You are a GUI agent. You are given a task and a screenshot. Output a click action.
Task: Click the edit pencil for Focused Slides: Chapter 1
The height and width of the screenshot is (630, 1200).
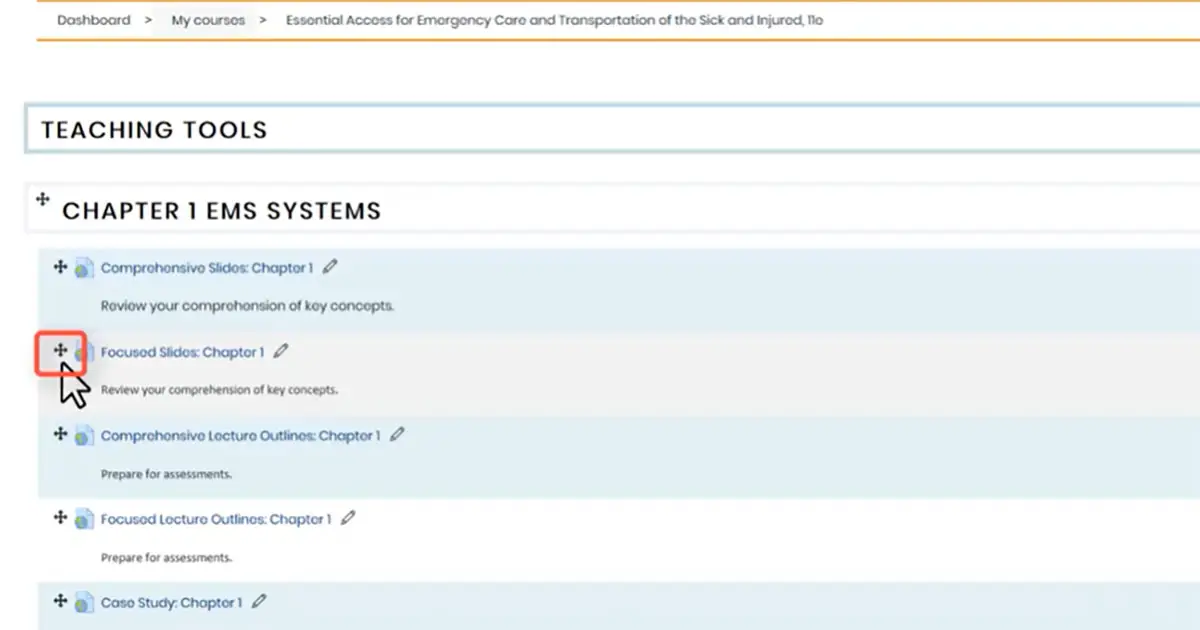[281, 351]
